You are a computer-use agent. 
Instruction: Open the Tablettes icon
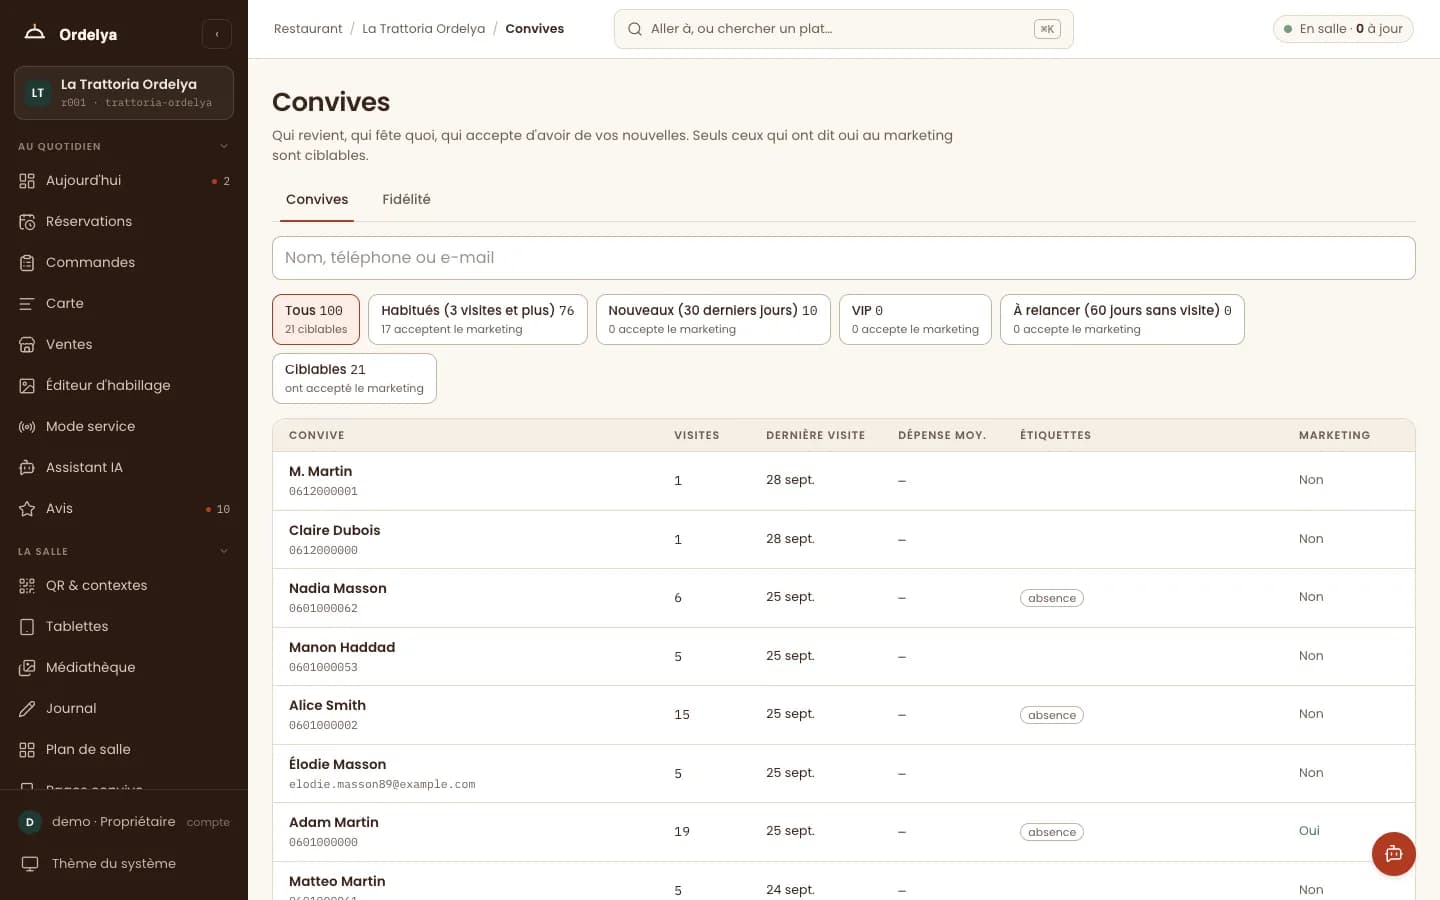[27, 627]
